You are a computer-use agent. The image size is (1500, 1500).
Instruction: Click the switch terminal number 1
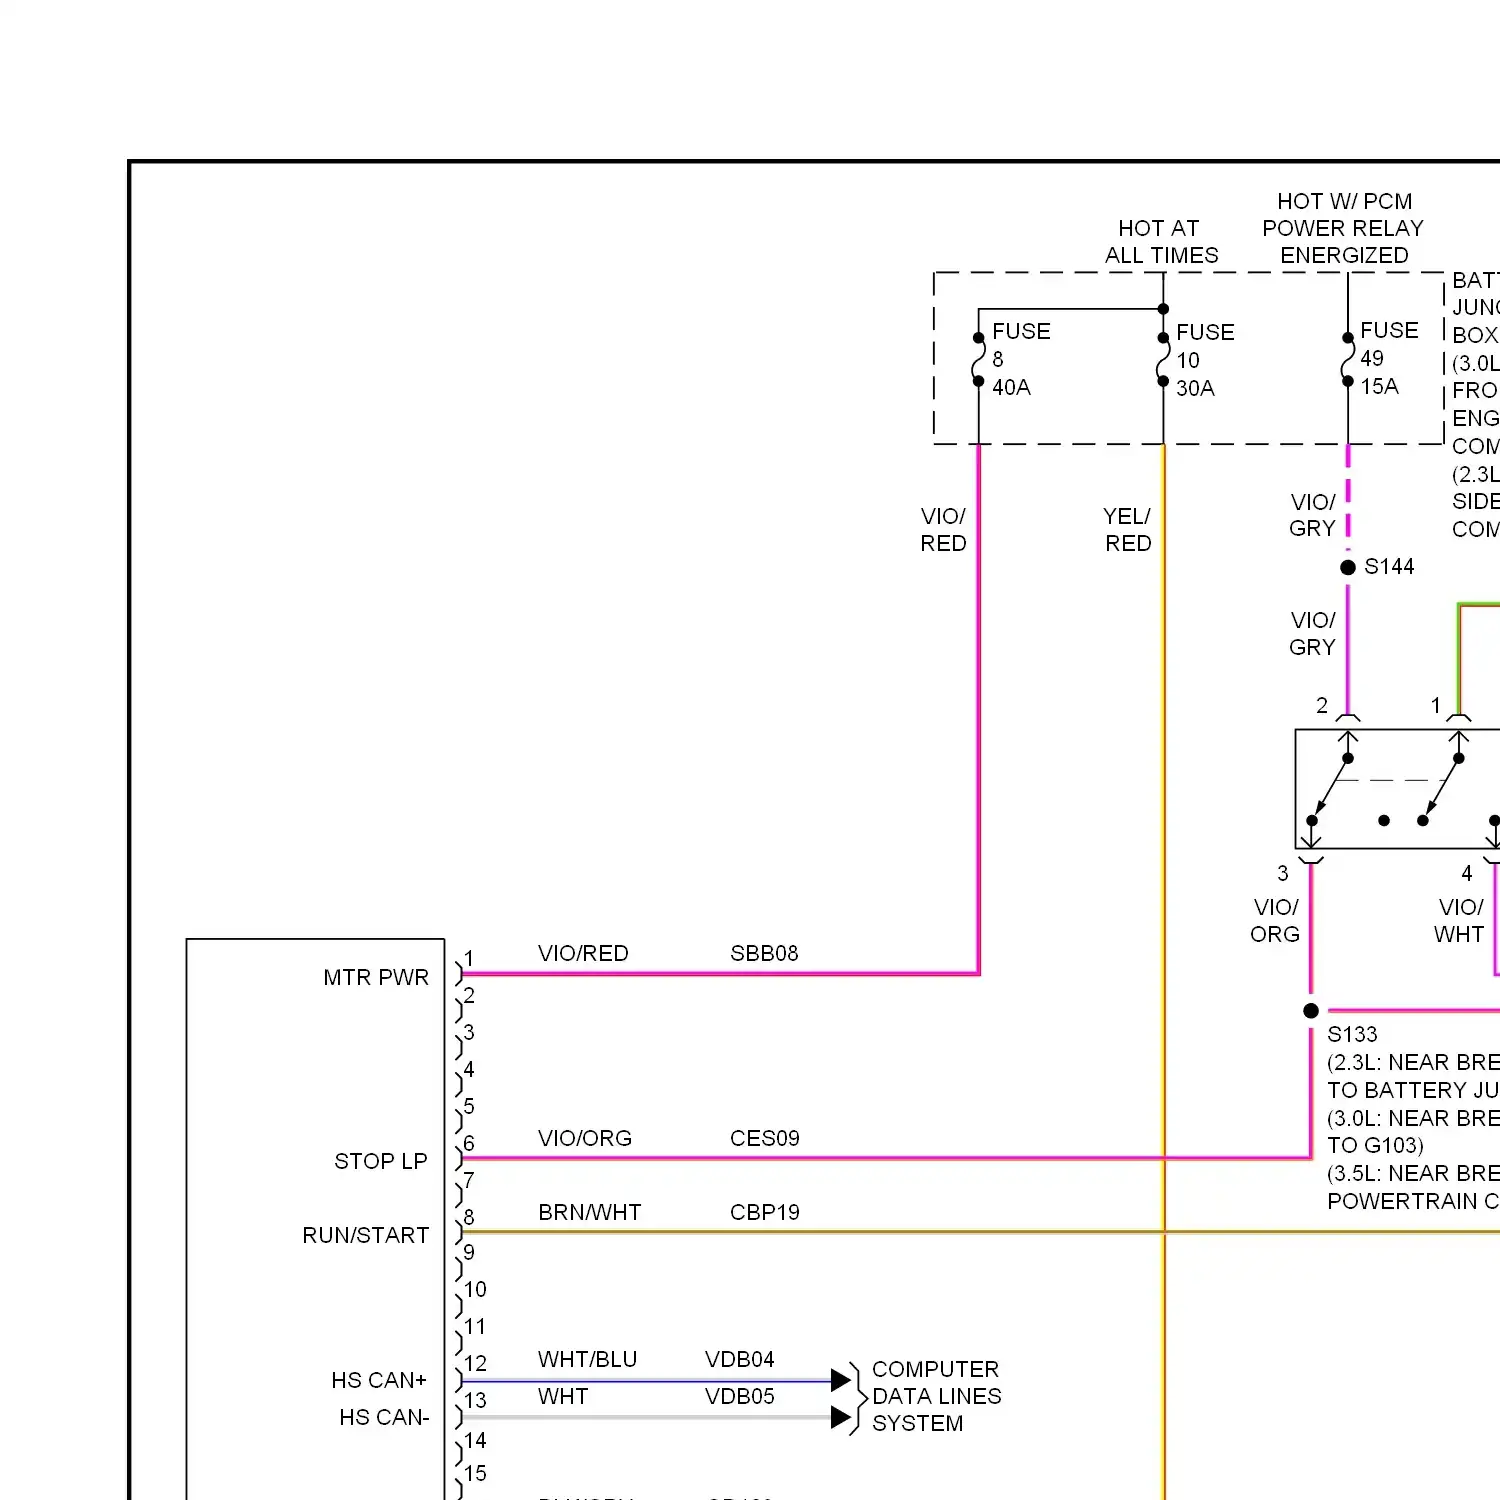click(1436, 706)
